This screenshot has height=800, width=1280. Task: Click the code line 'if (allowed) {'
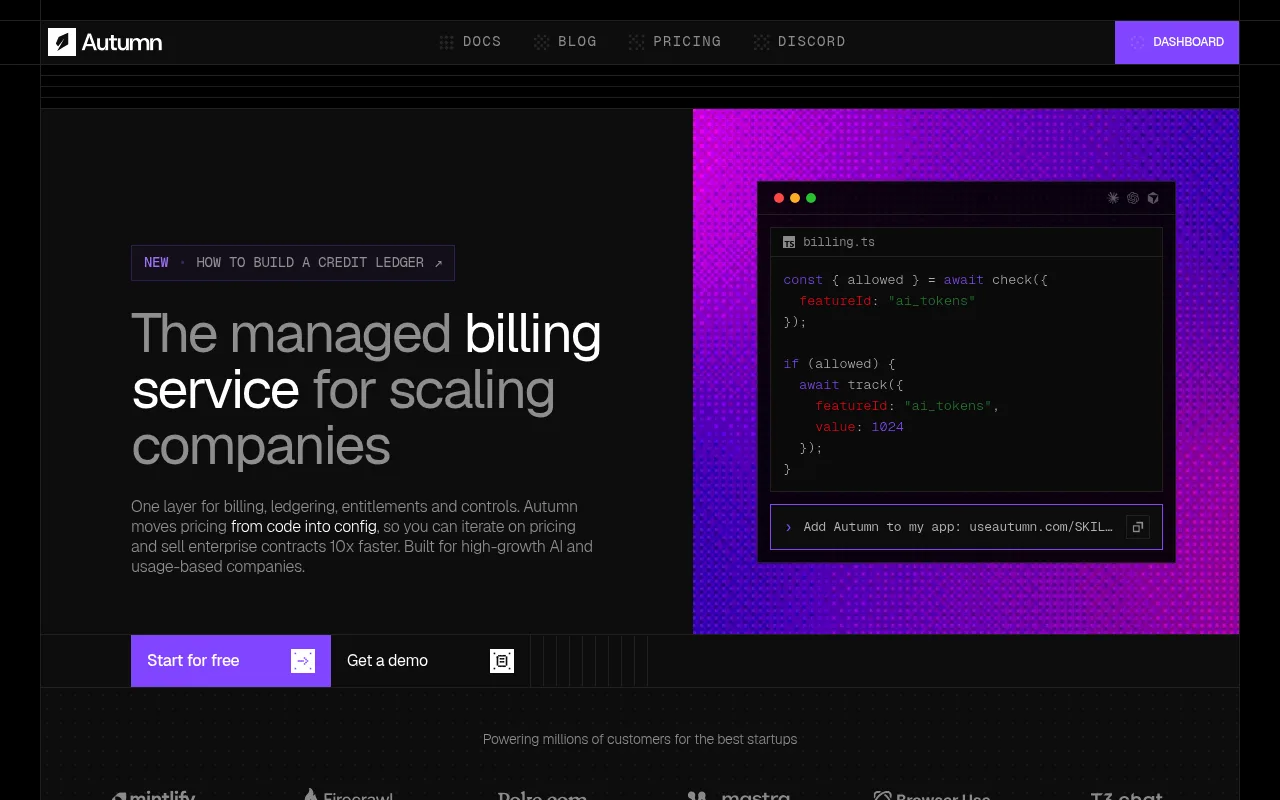[839, 364]
